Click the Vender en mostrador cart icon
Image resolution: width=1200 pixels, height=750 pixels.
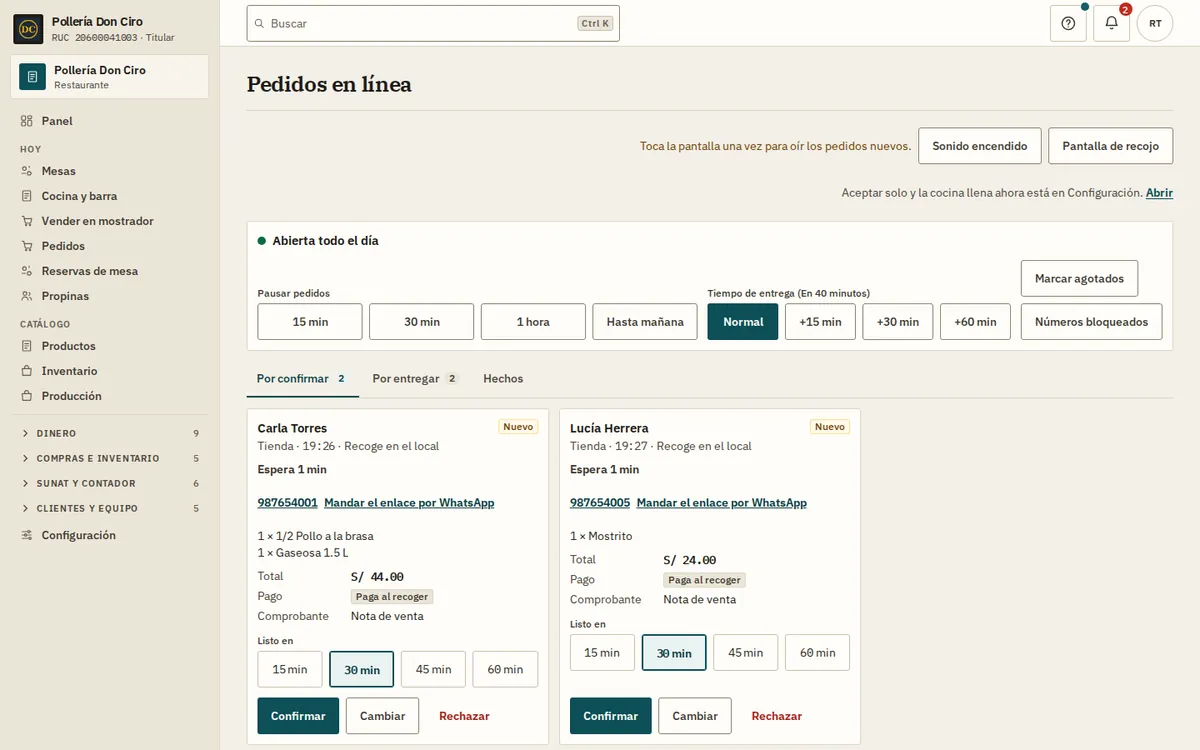pyautogui.click(x=27, y=221)
